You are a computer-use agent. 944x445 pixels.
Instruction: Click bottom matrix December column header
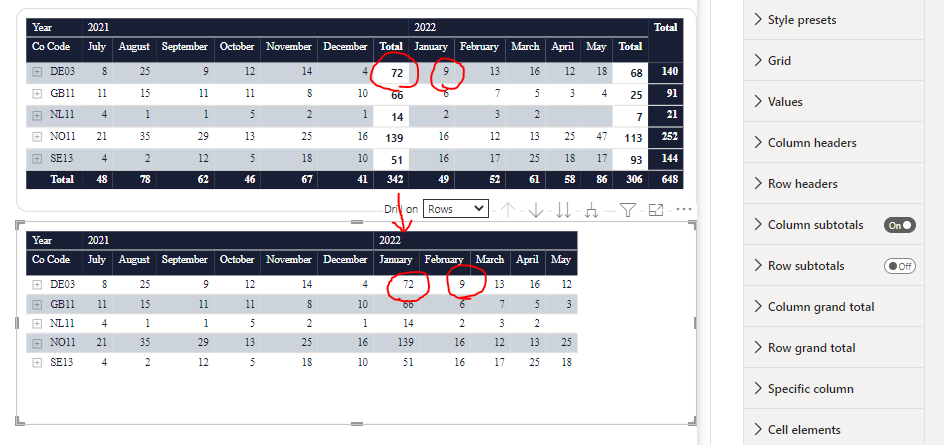[x=345, y=260]
